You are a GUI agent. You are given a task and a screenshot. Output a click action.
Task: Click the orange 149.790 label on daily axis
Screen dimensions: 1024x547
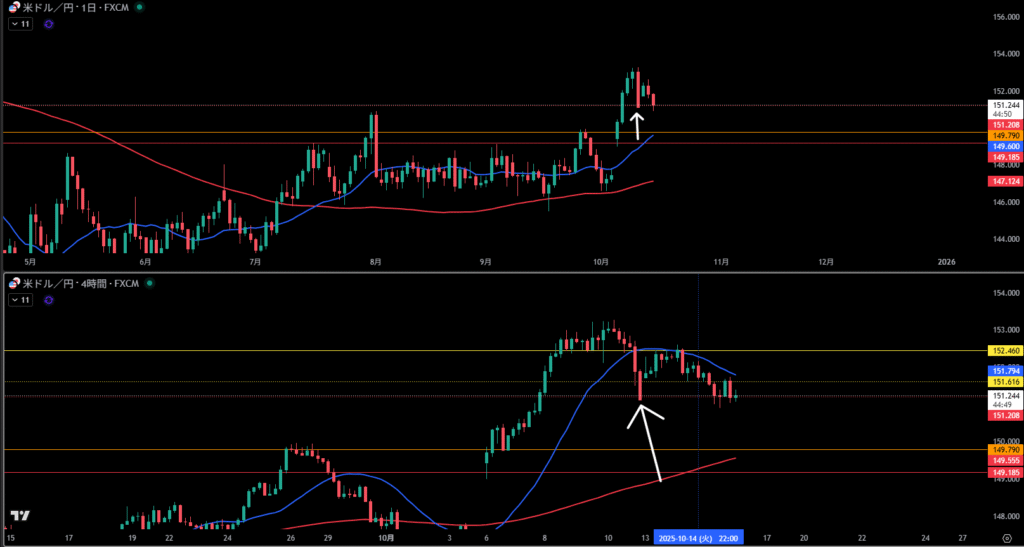[x=1004, y=135]
